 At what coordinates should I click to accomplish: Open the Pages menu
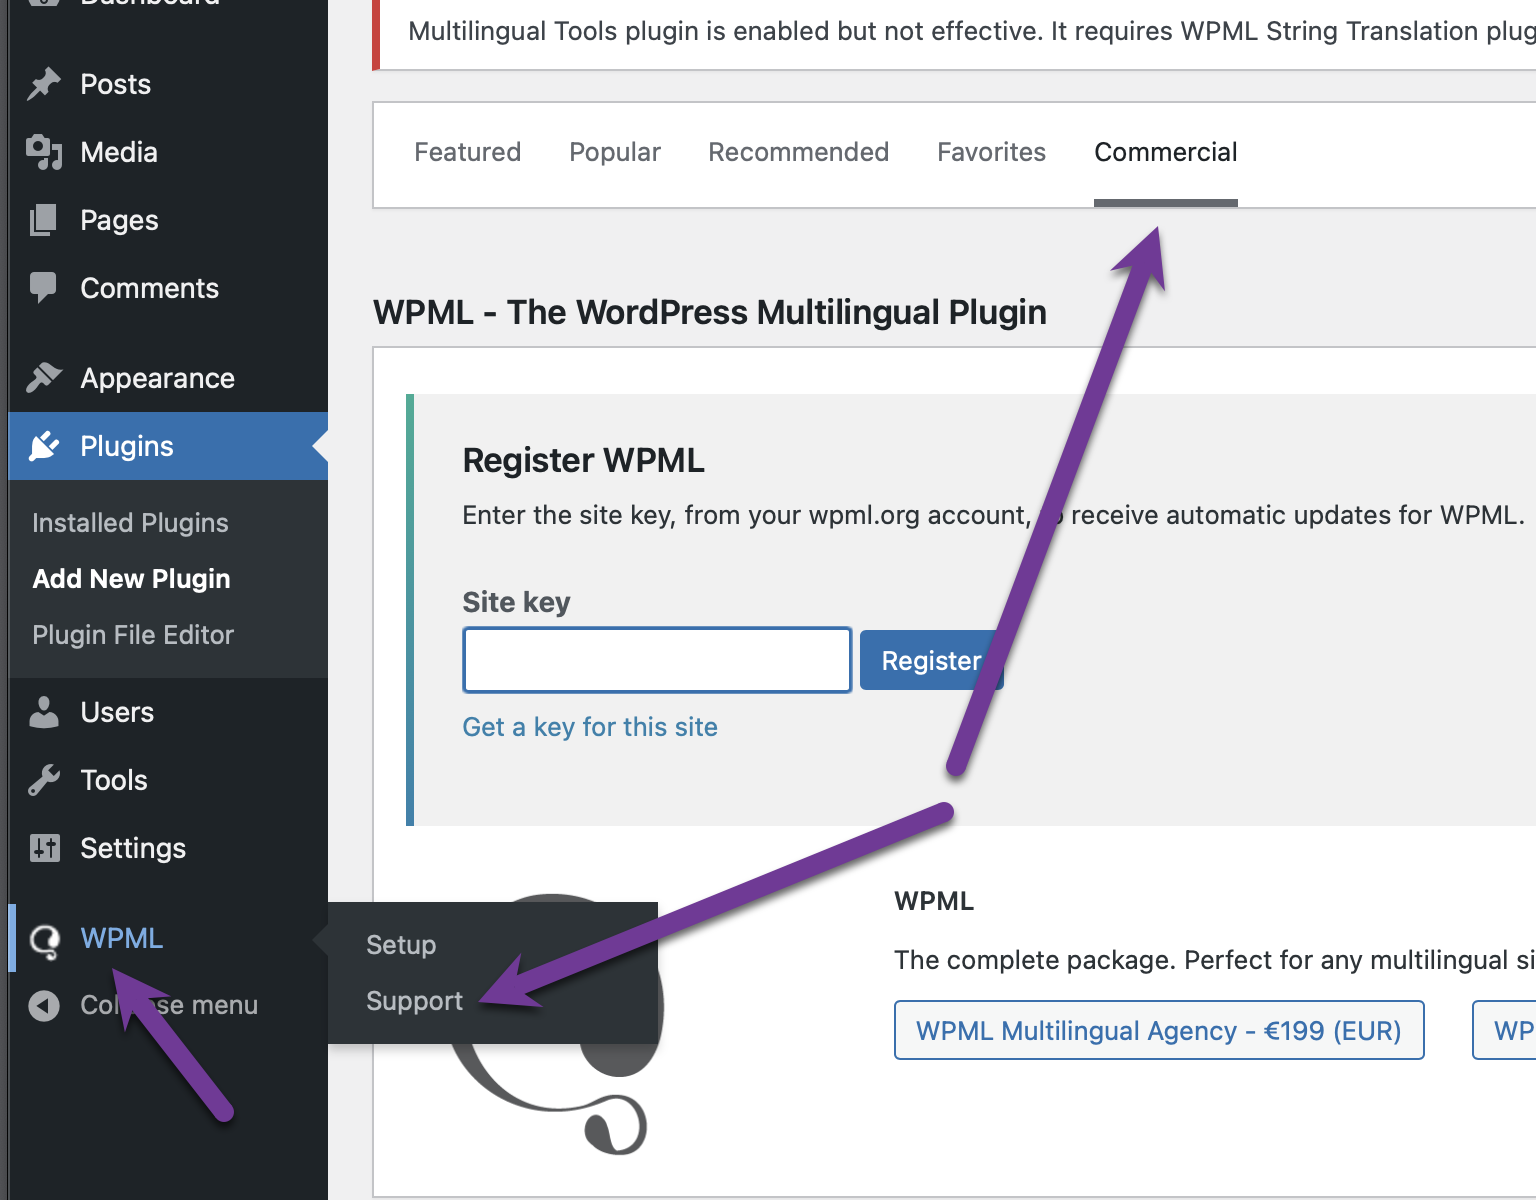pyautogui.click(x=168, y=220)
